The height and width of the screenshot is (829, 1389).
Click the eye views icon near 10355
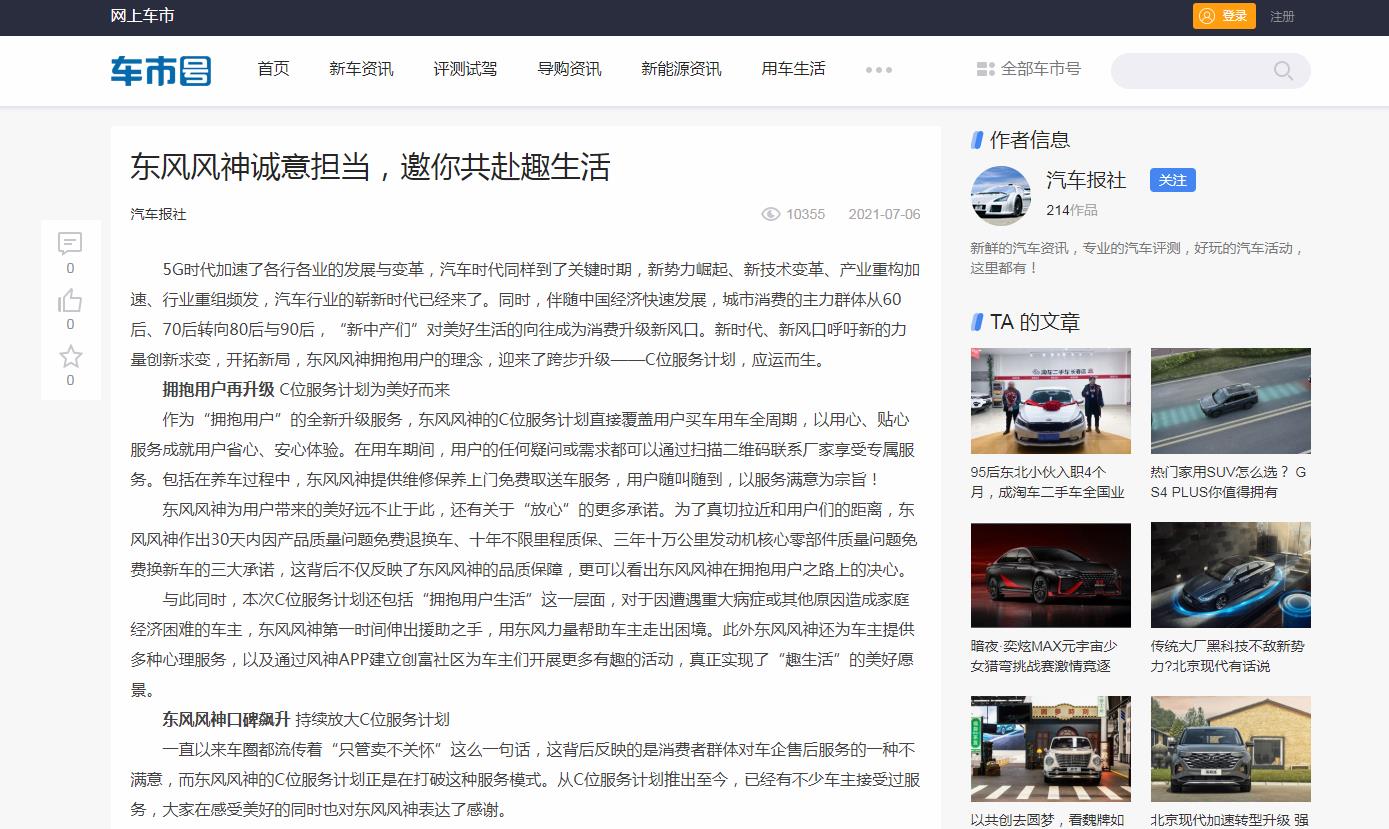(770, 214)
